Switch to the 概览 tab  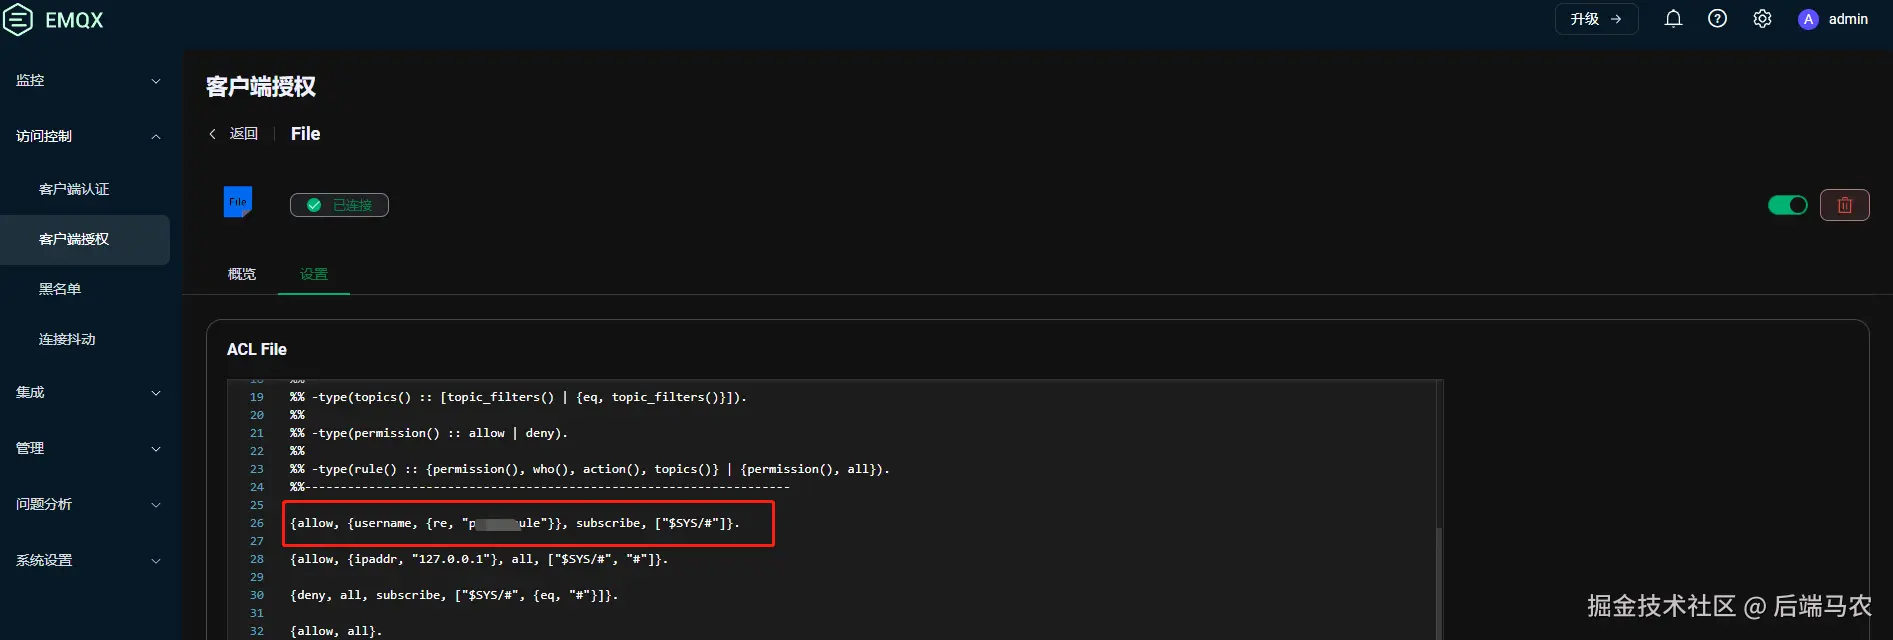(x=242, y=274)
